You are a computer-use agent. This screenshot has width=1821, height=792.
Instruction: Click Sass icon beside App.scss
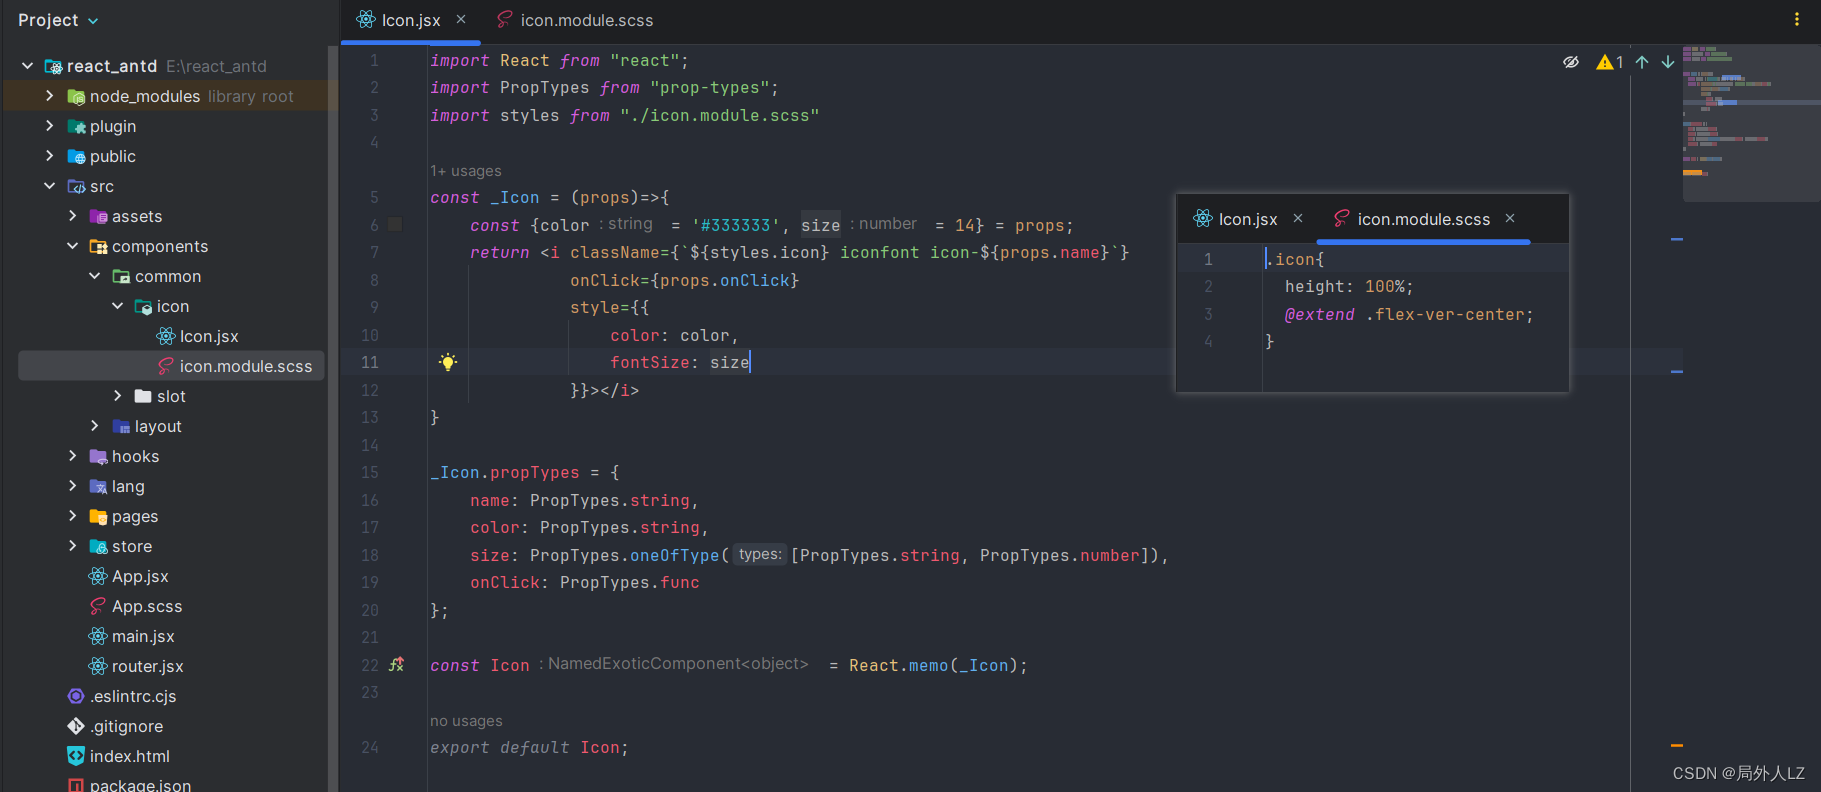pos(98,606)
